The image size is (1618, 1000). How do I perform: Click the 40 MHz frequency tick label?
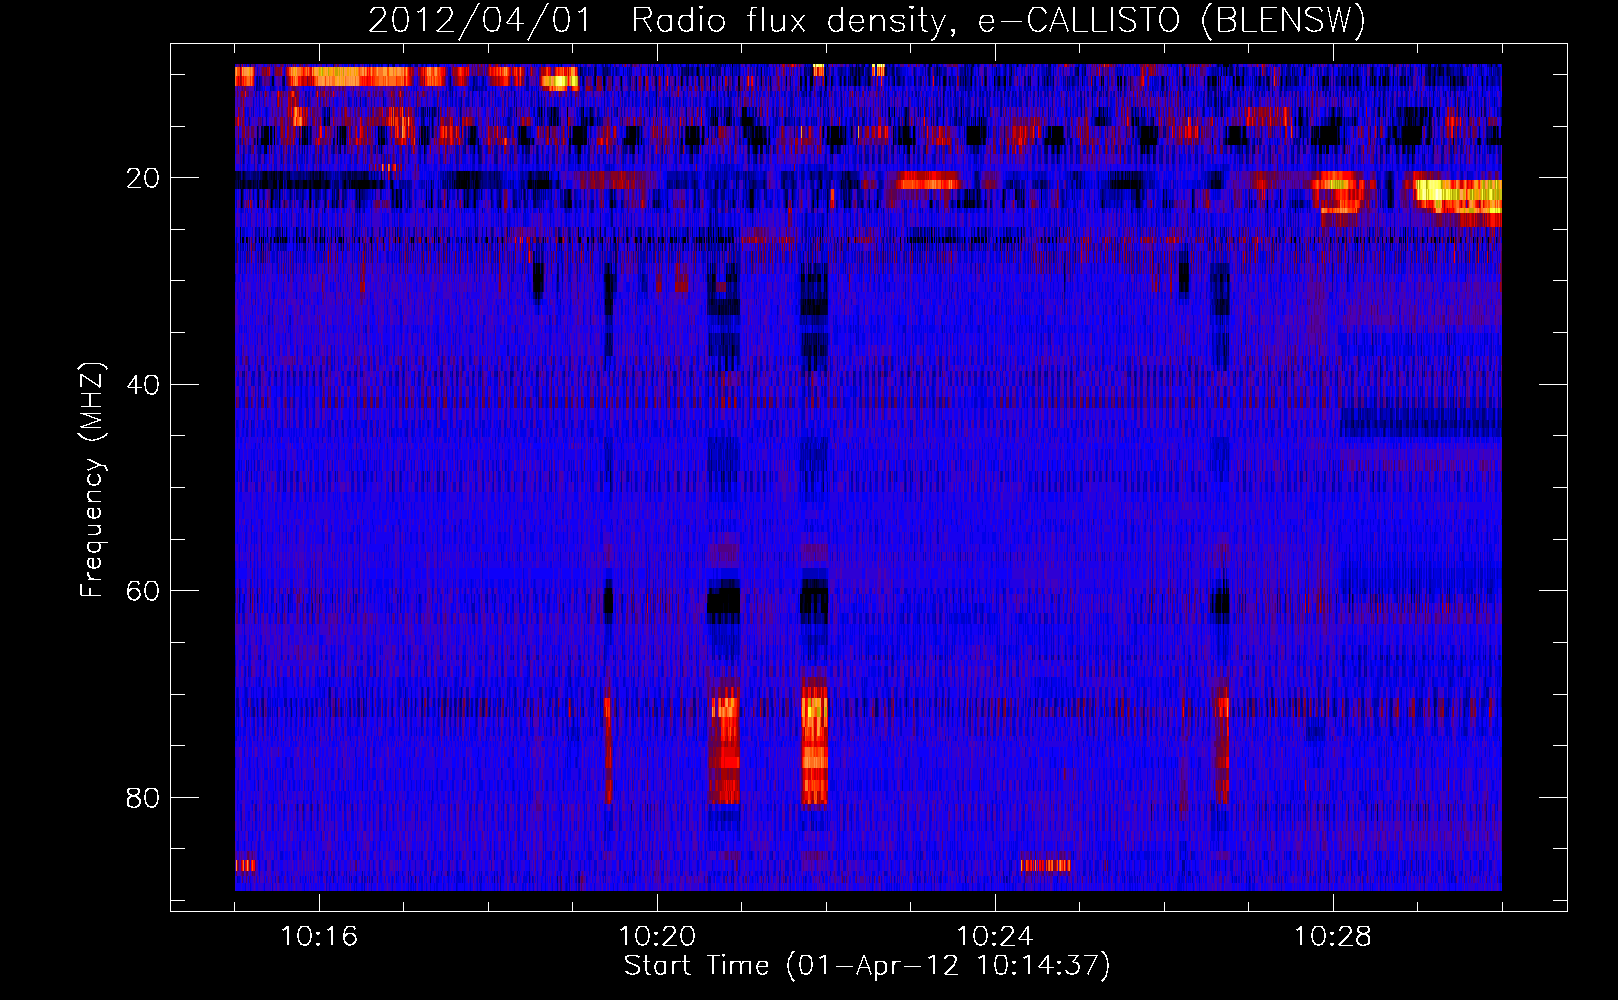[x=143, y=385]
